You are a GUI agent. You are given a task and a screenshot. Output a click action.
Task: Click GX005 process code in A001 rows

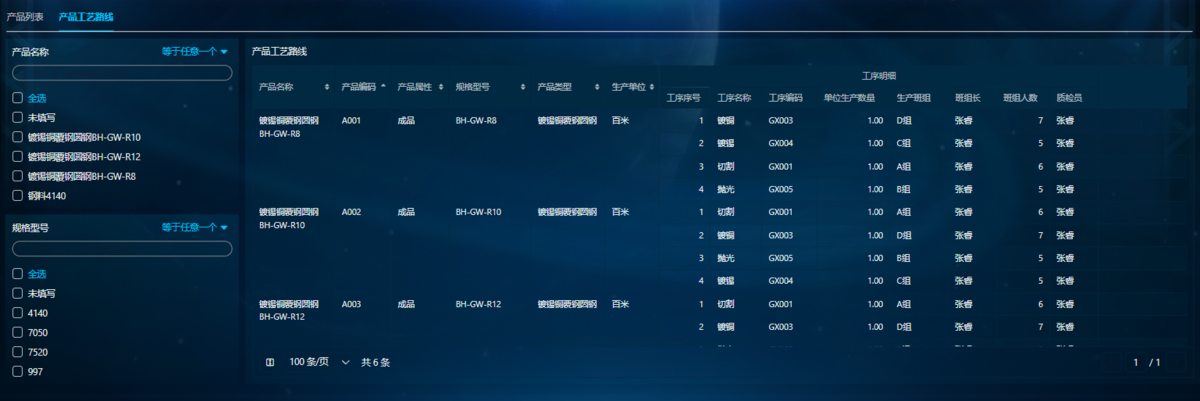781,189
